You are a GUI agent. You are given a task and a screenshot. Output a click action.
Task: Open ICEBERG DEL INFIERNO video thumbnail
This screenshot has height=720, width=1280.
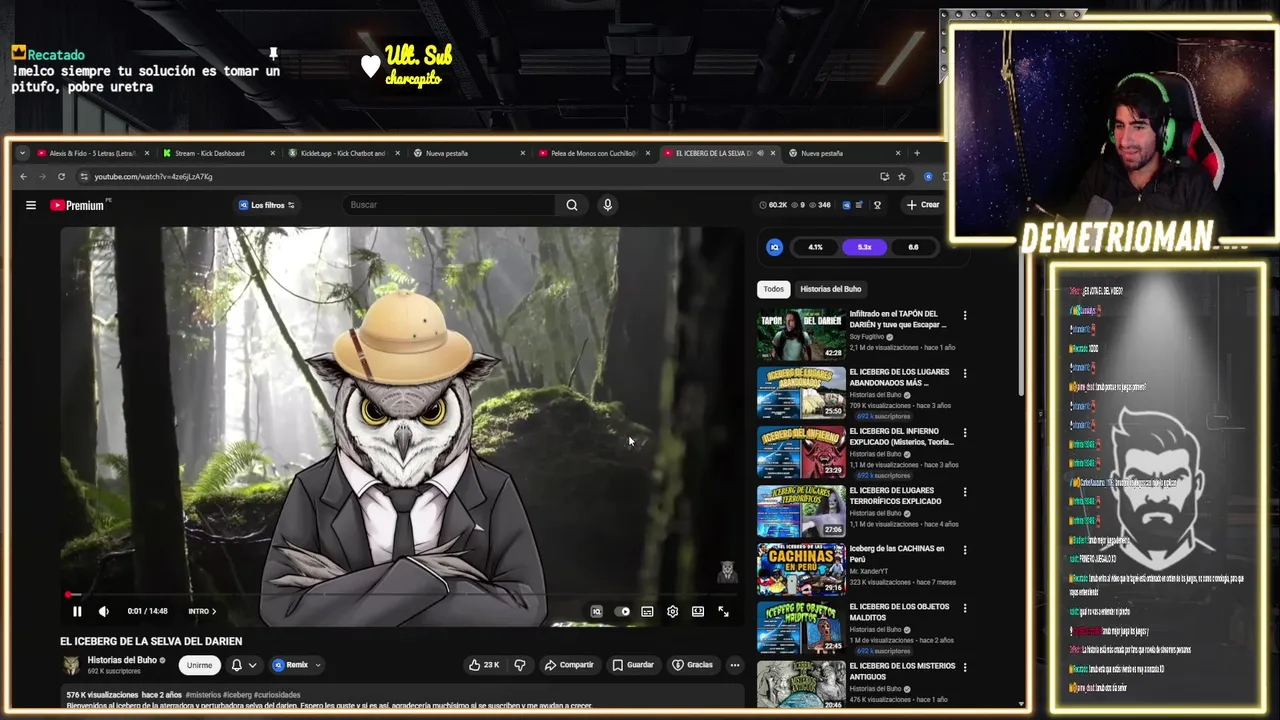[801, 452]
